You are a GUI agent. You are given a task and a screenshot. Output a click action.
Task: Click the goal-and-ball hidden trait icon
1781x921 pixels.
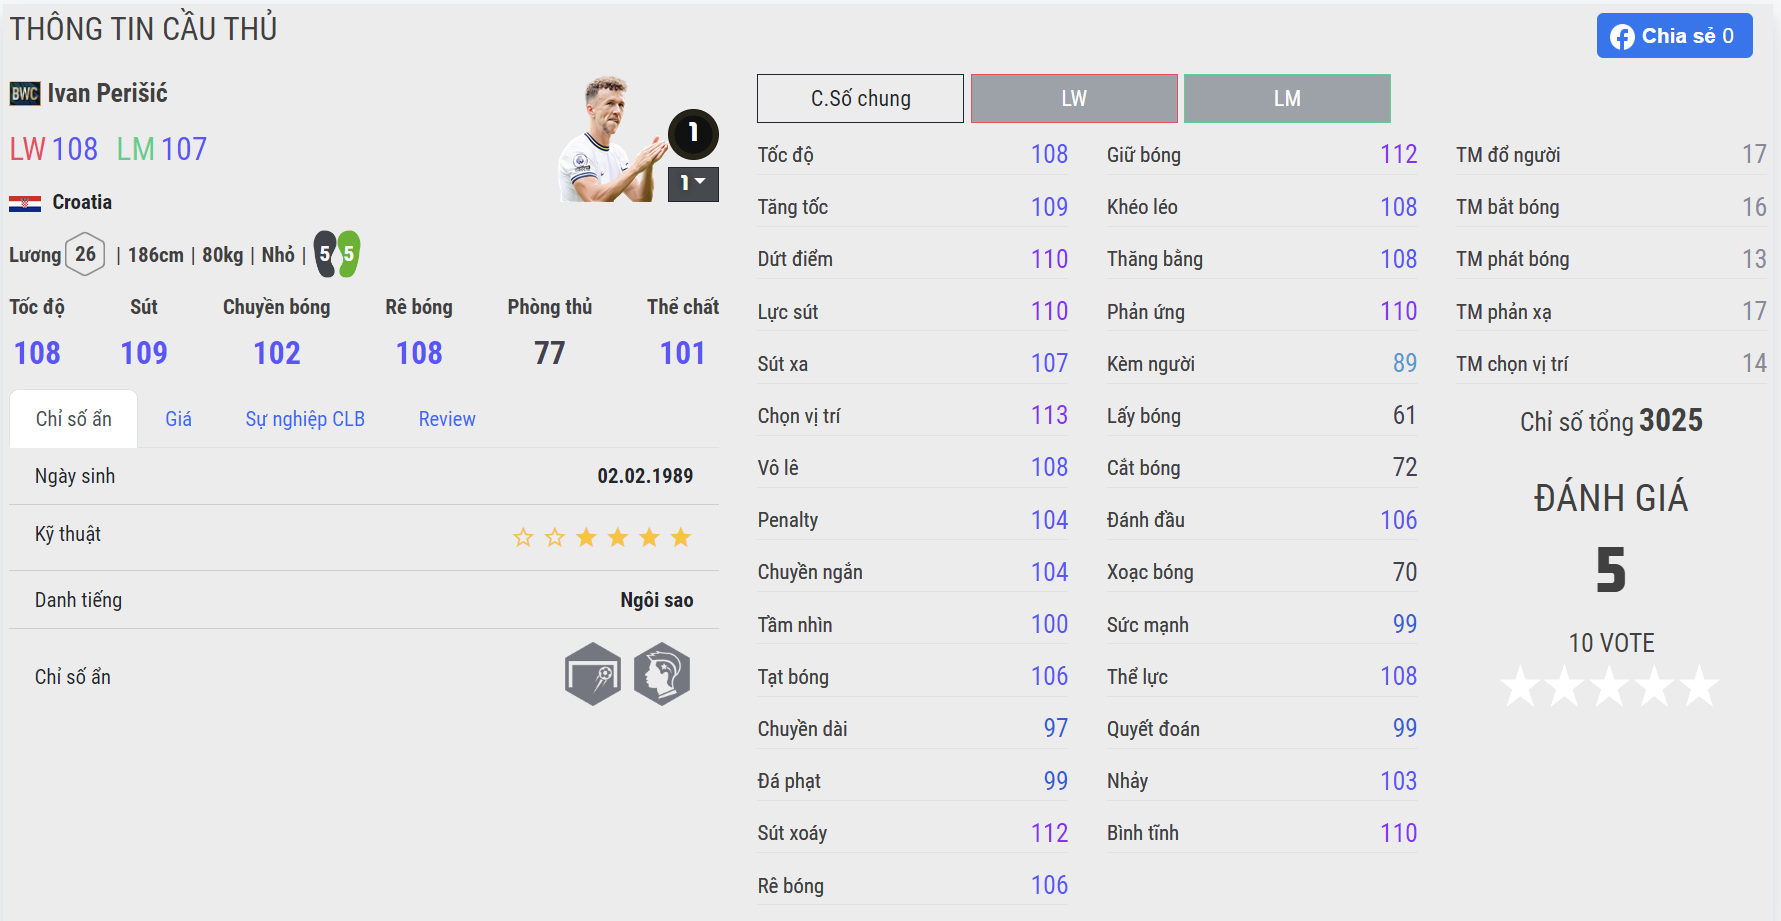593,674
